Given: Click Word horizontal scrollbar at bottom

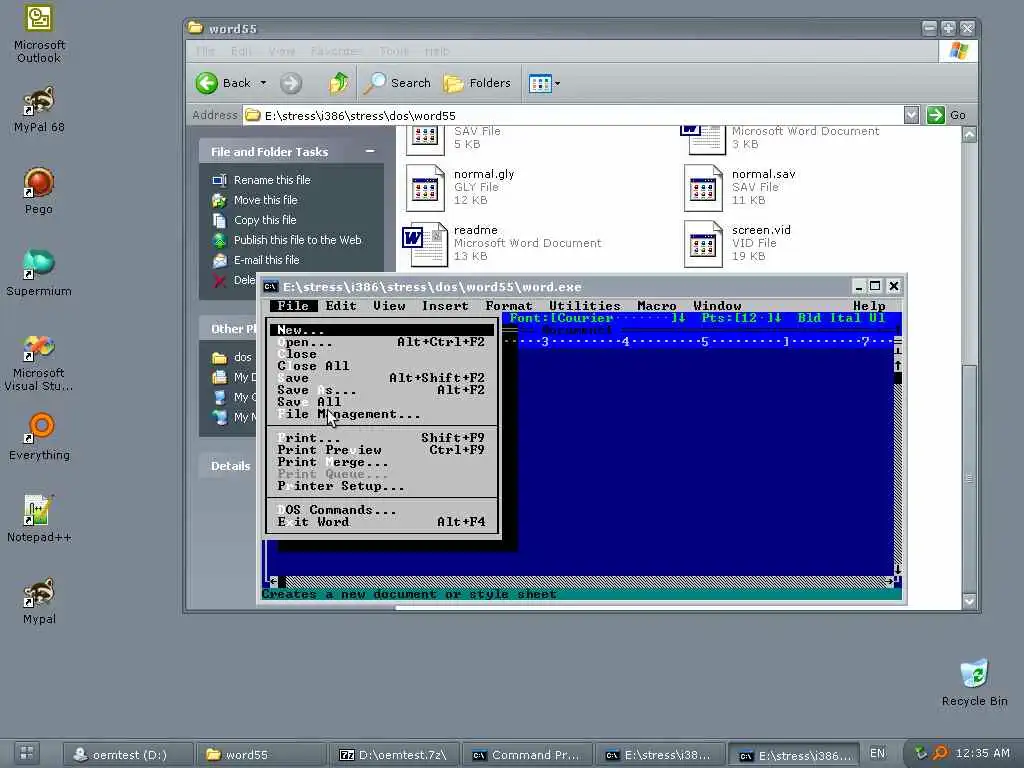Looking at the screenshot, I should click(x=581, y=581).
